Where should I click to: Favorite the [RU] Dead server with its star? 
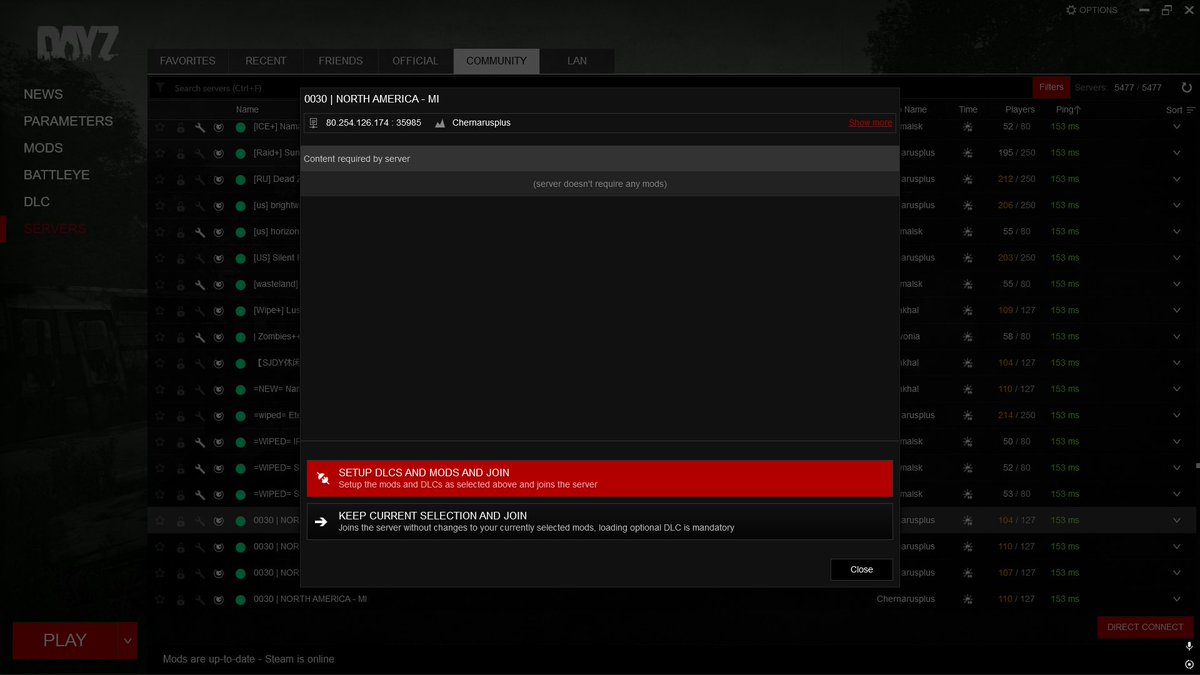[160, 180]
